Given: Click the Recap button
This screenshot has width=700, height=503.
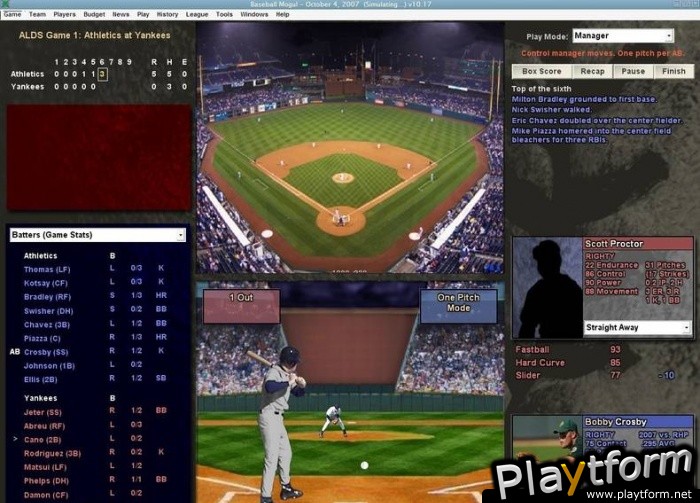Looking at the screenshot, I should (592, 71).
